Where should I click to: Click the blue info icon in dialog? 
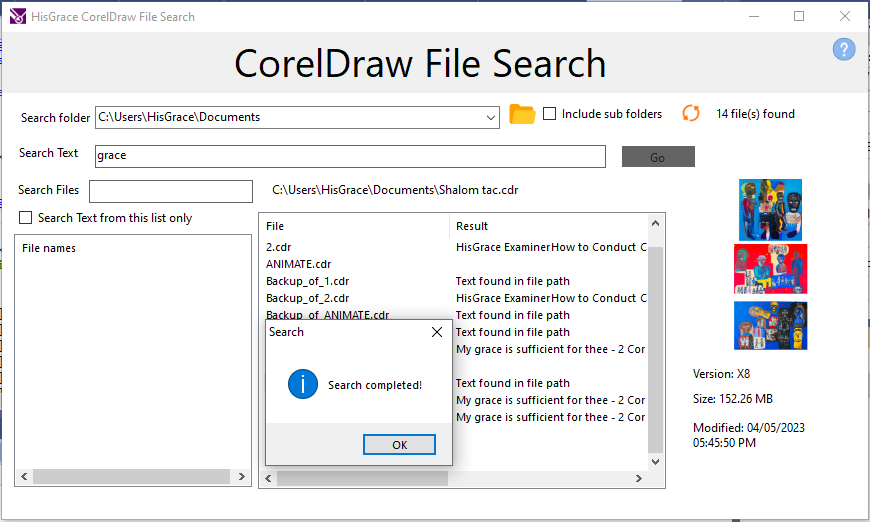[x=302, y=384]
